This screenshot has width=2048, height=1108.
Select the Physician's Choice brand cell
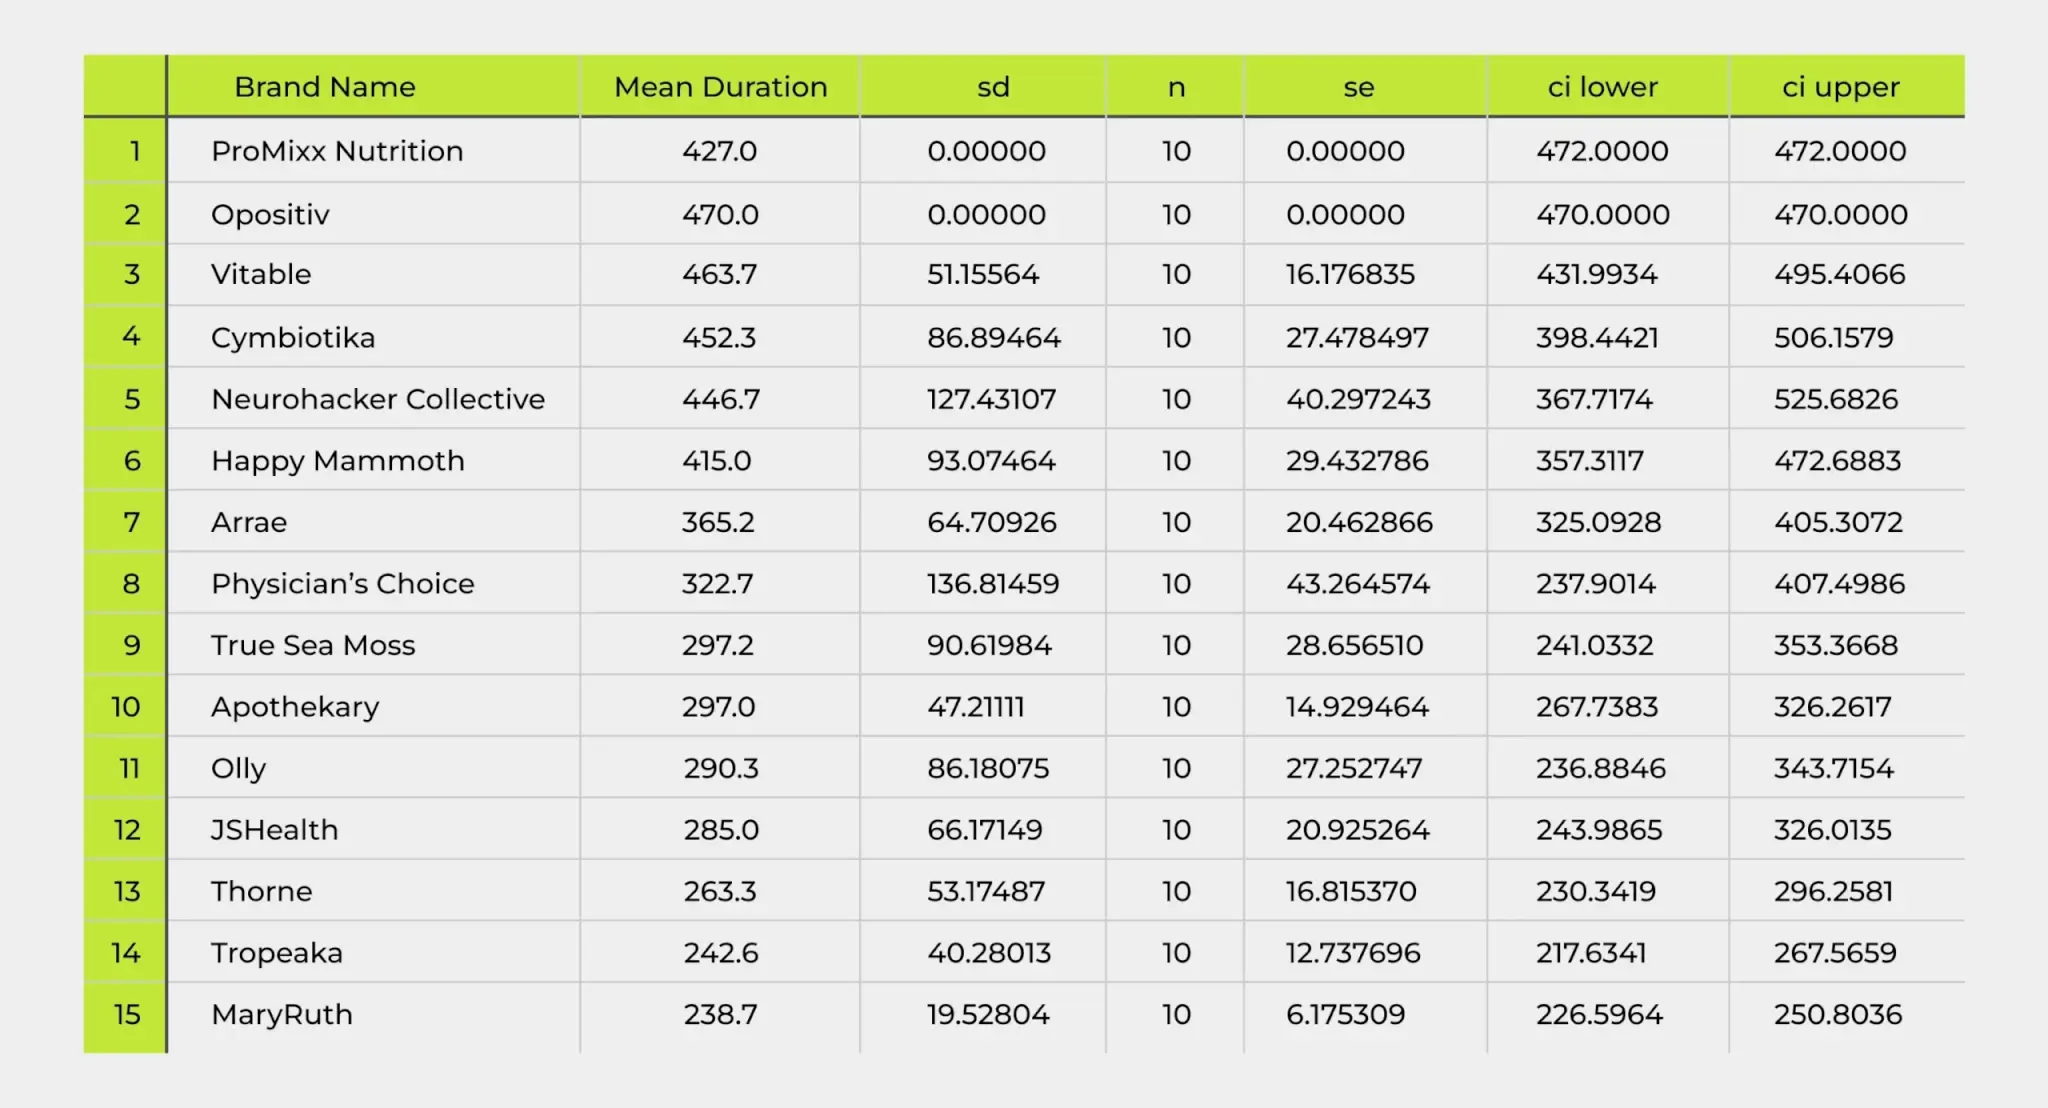(342, 584)
